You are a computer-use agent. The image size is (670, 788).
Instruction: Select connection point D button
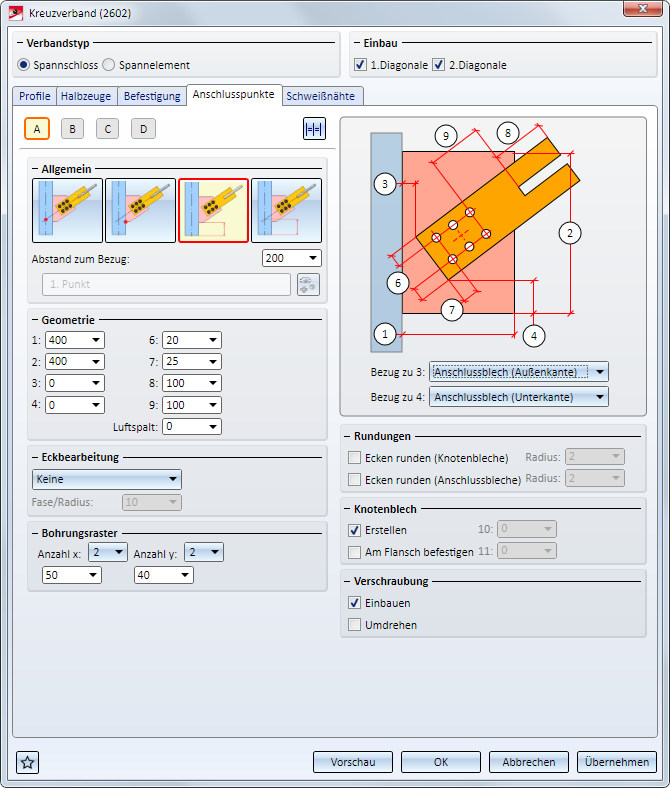(143, 128)
